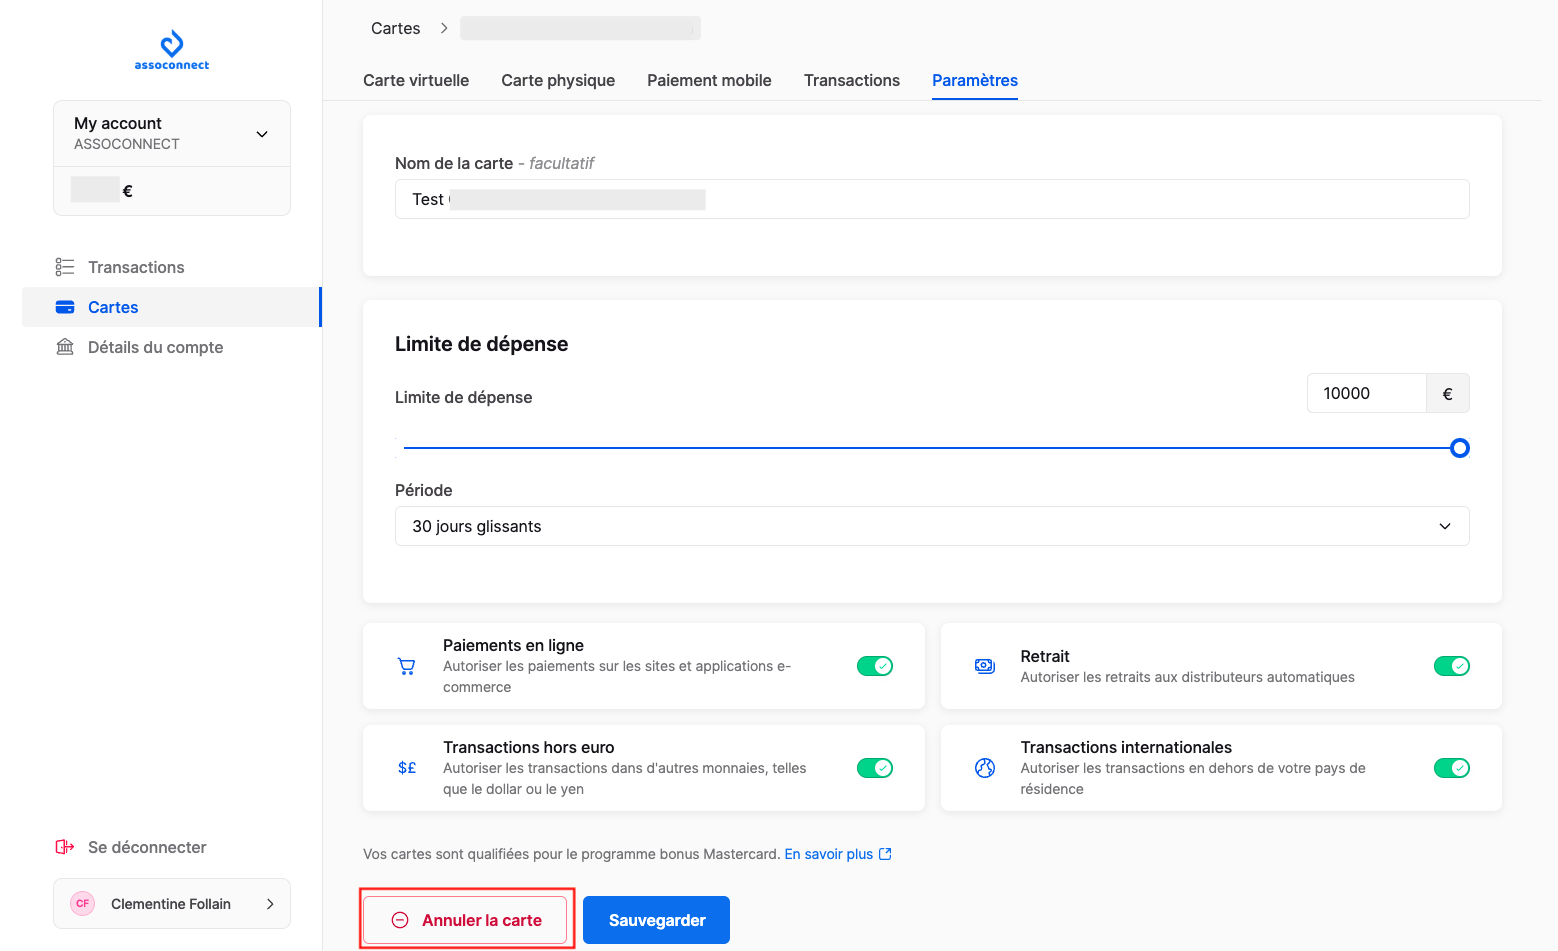Click the cash icon for Retrait
Viewport: 1558px width, 951px height.
(x=984, y=666)
